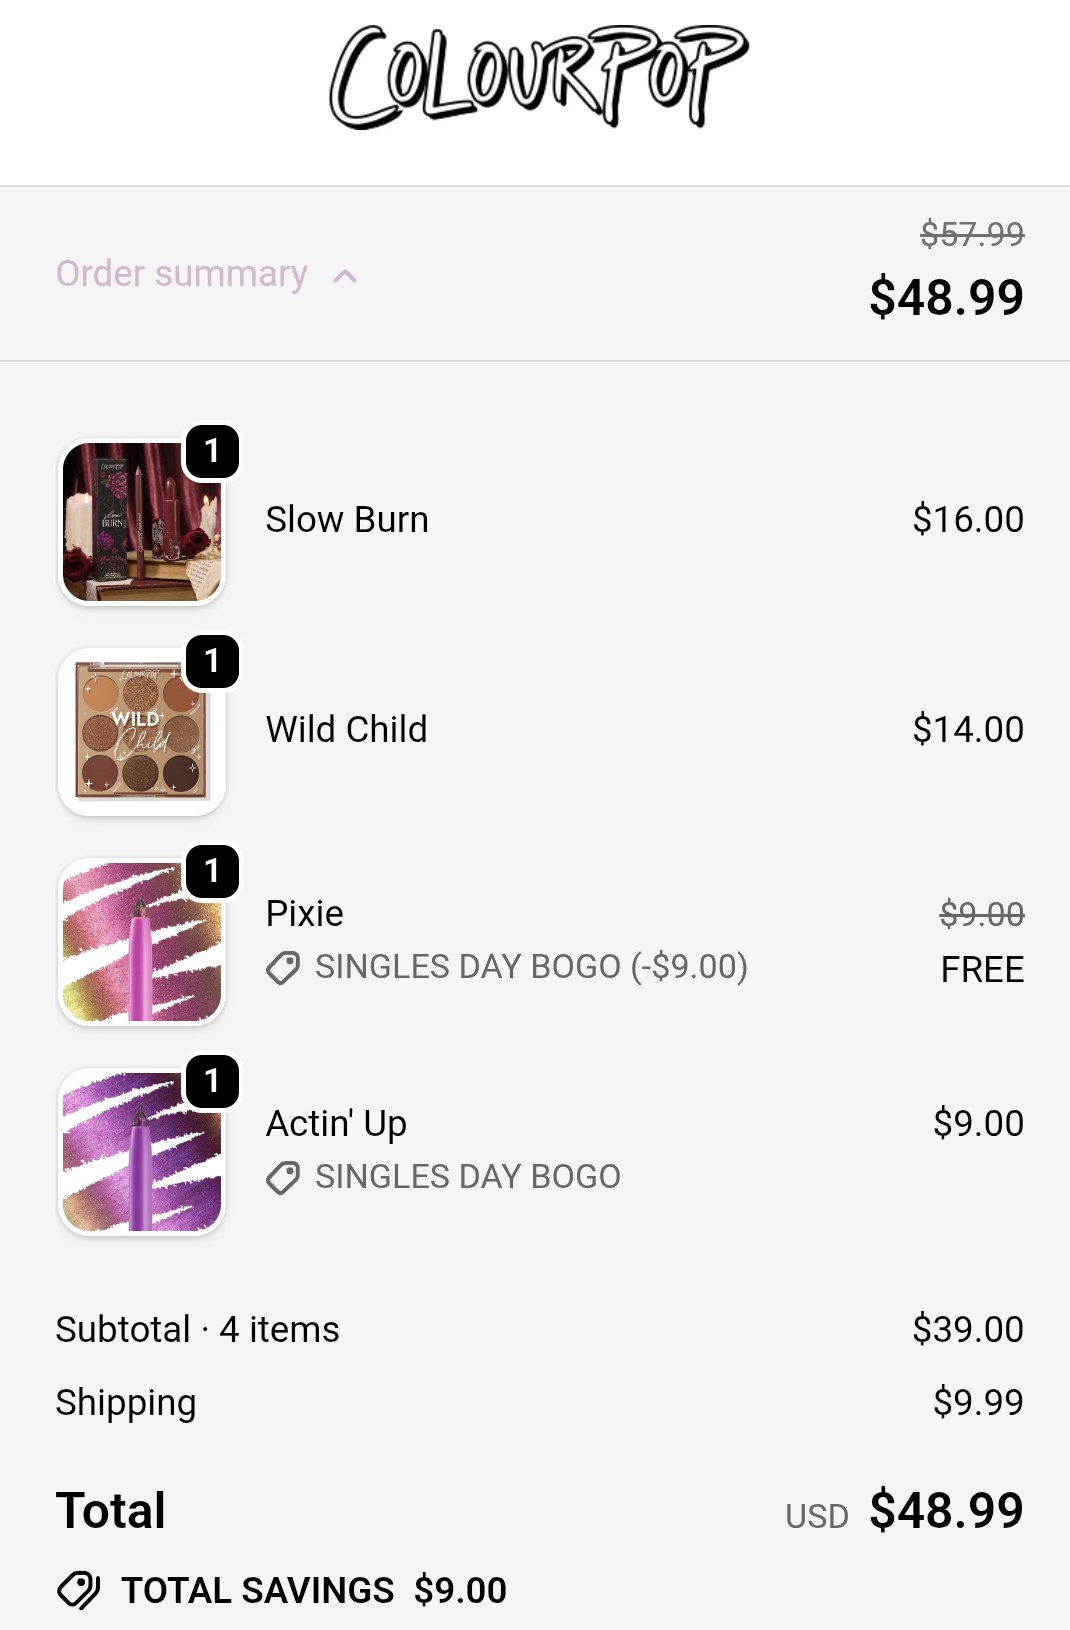This screenshot has width=1070, height=1630.
Task: Click the $48.99 total in the header
Action: pyautogui.click(x=946, y=298)
